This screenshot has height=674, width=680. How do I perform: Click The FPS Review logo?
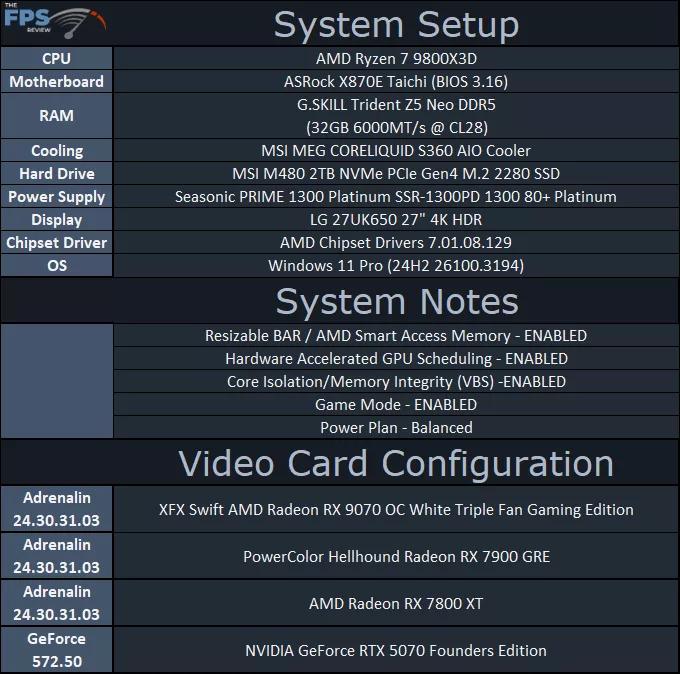(x=55, y=21)
